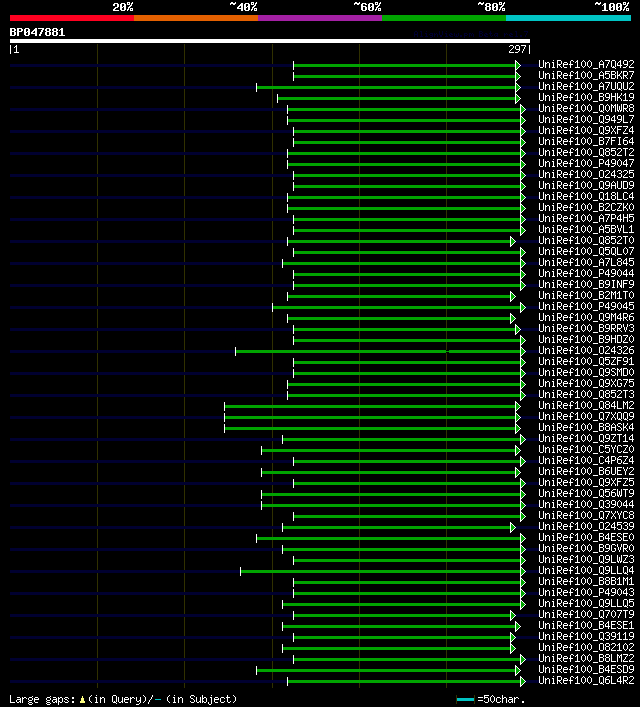Click the green alignment bar of UniRef100_Q84LM2
Viewport: 640px width, 707px height.
pos(370,406)
